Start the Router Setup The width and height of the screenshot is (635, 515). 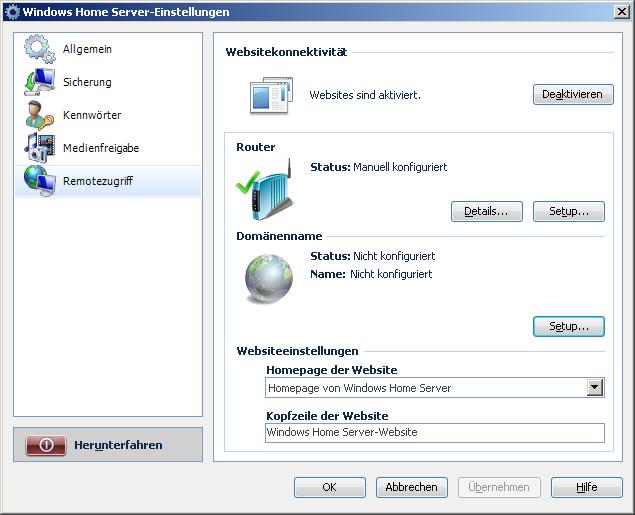tap(569, 211)
